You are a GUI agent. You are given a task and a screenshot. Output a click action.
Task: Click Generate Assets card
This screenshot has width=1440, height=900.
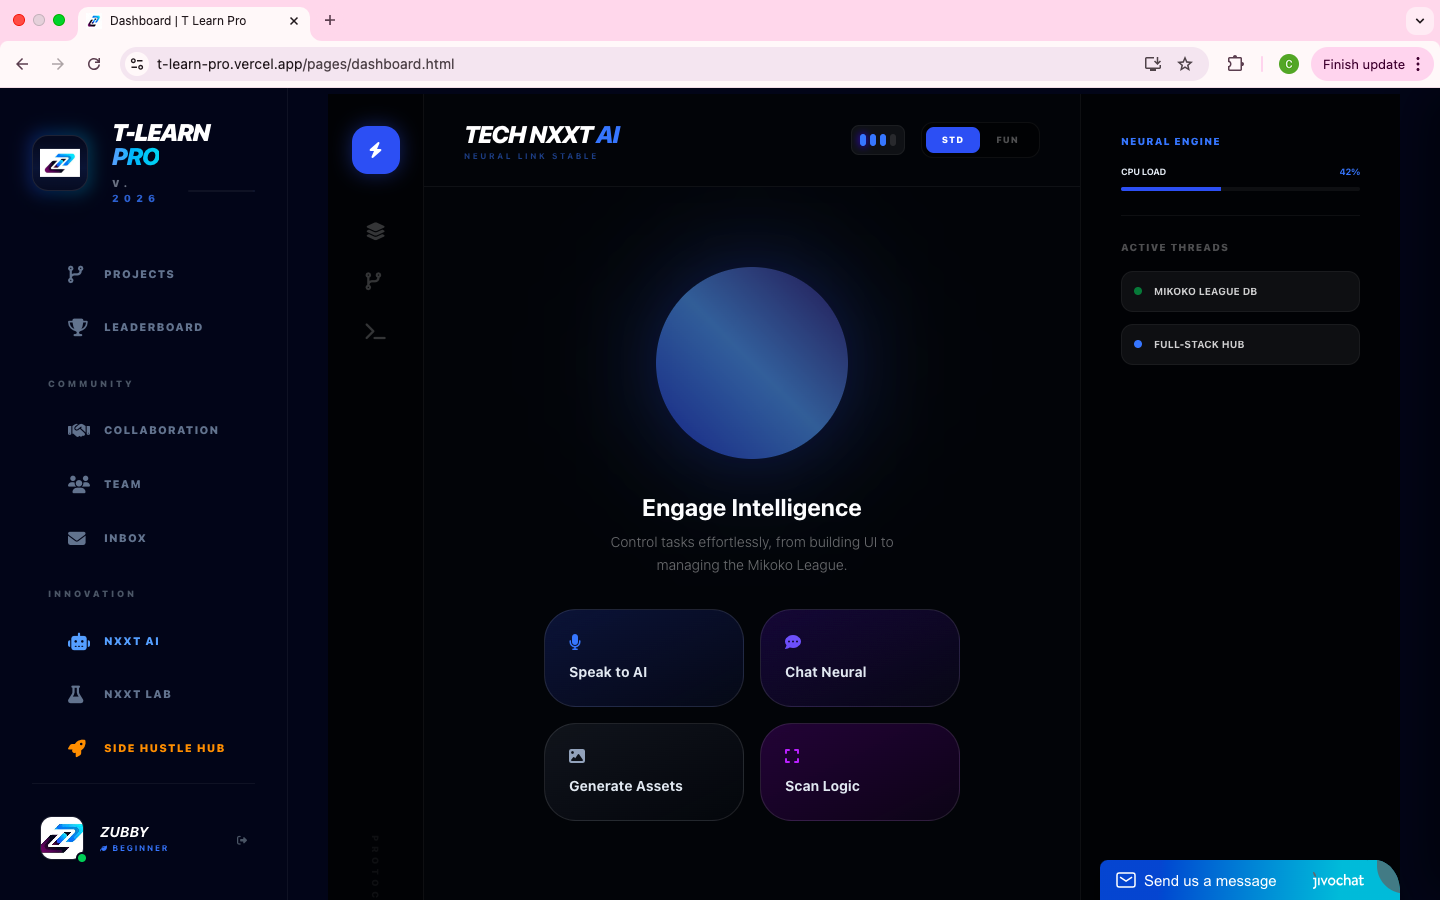[x=644, y=772]
